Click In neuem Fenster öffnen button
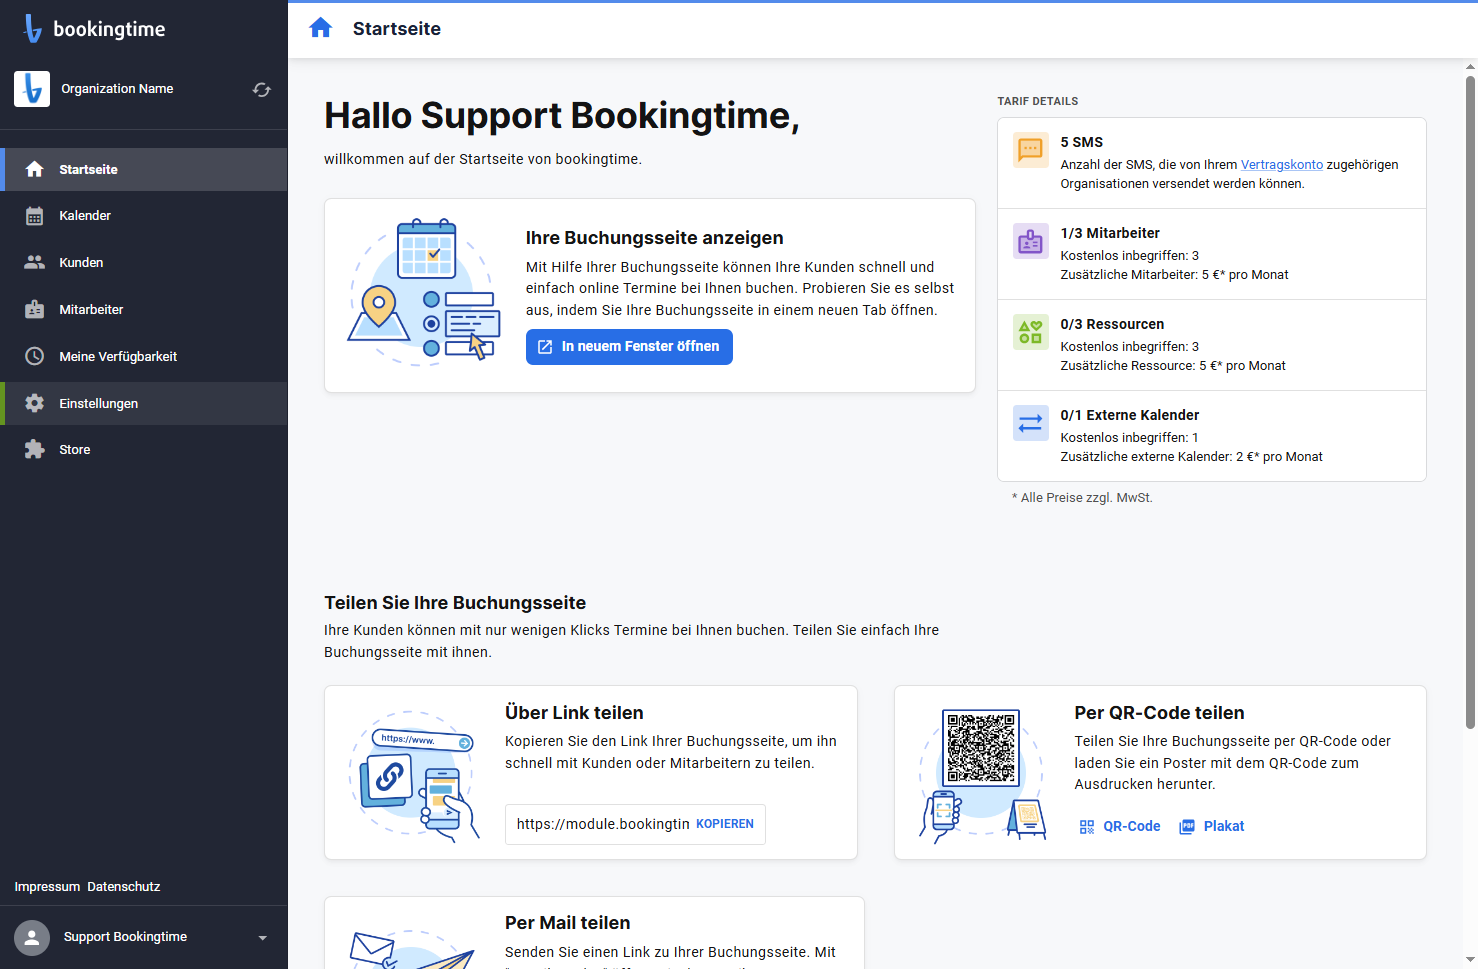Image resolution: width=1478 pixels, height=969 pixels. tap(629, 347)
